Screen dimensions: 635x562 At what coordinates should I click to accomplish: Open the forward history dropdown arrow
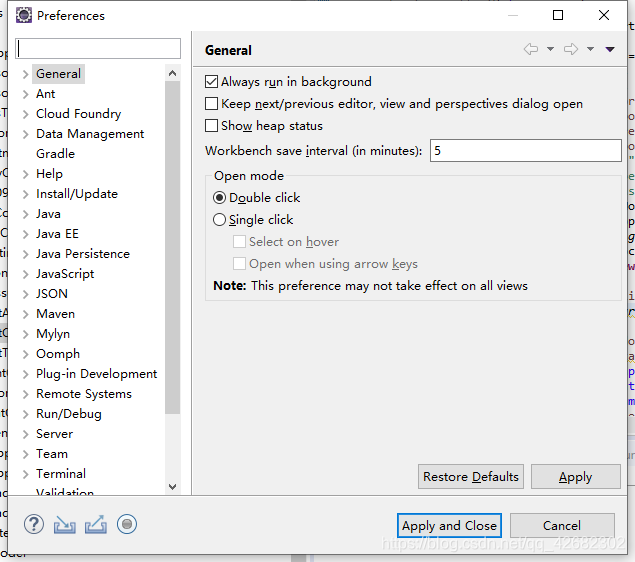pyautogui.click(x=590, y=49)
